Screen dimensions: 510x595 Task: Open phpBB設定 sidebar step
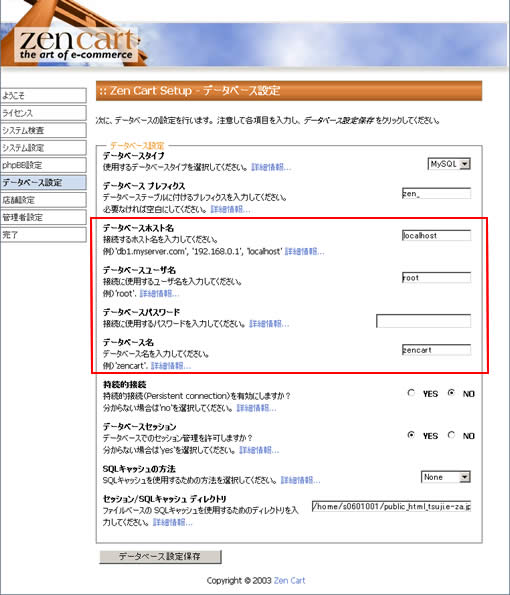43,165
